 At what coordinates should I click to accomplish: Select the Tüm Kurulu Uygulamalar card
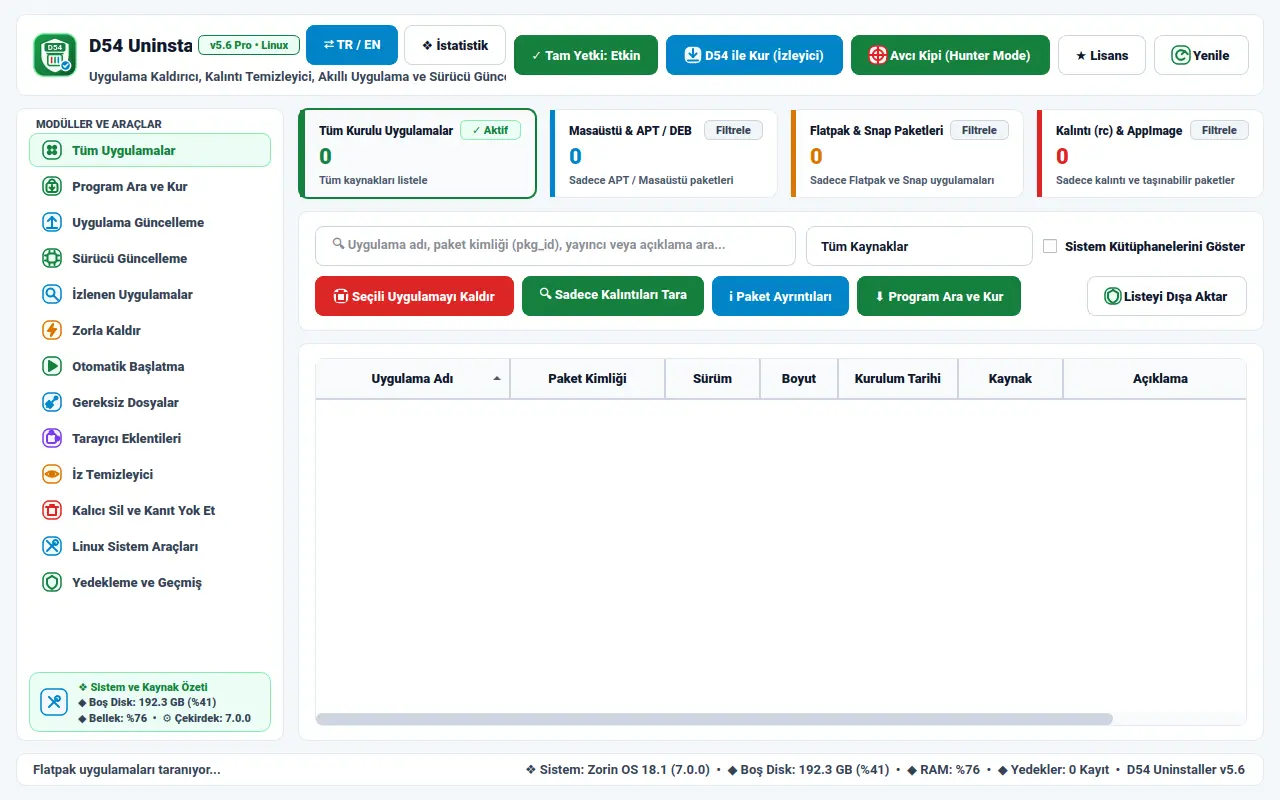418,154
